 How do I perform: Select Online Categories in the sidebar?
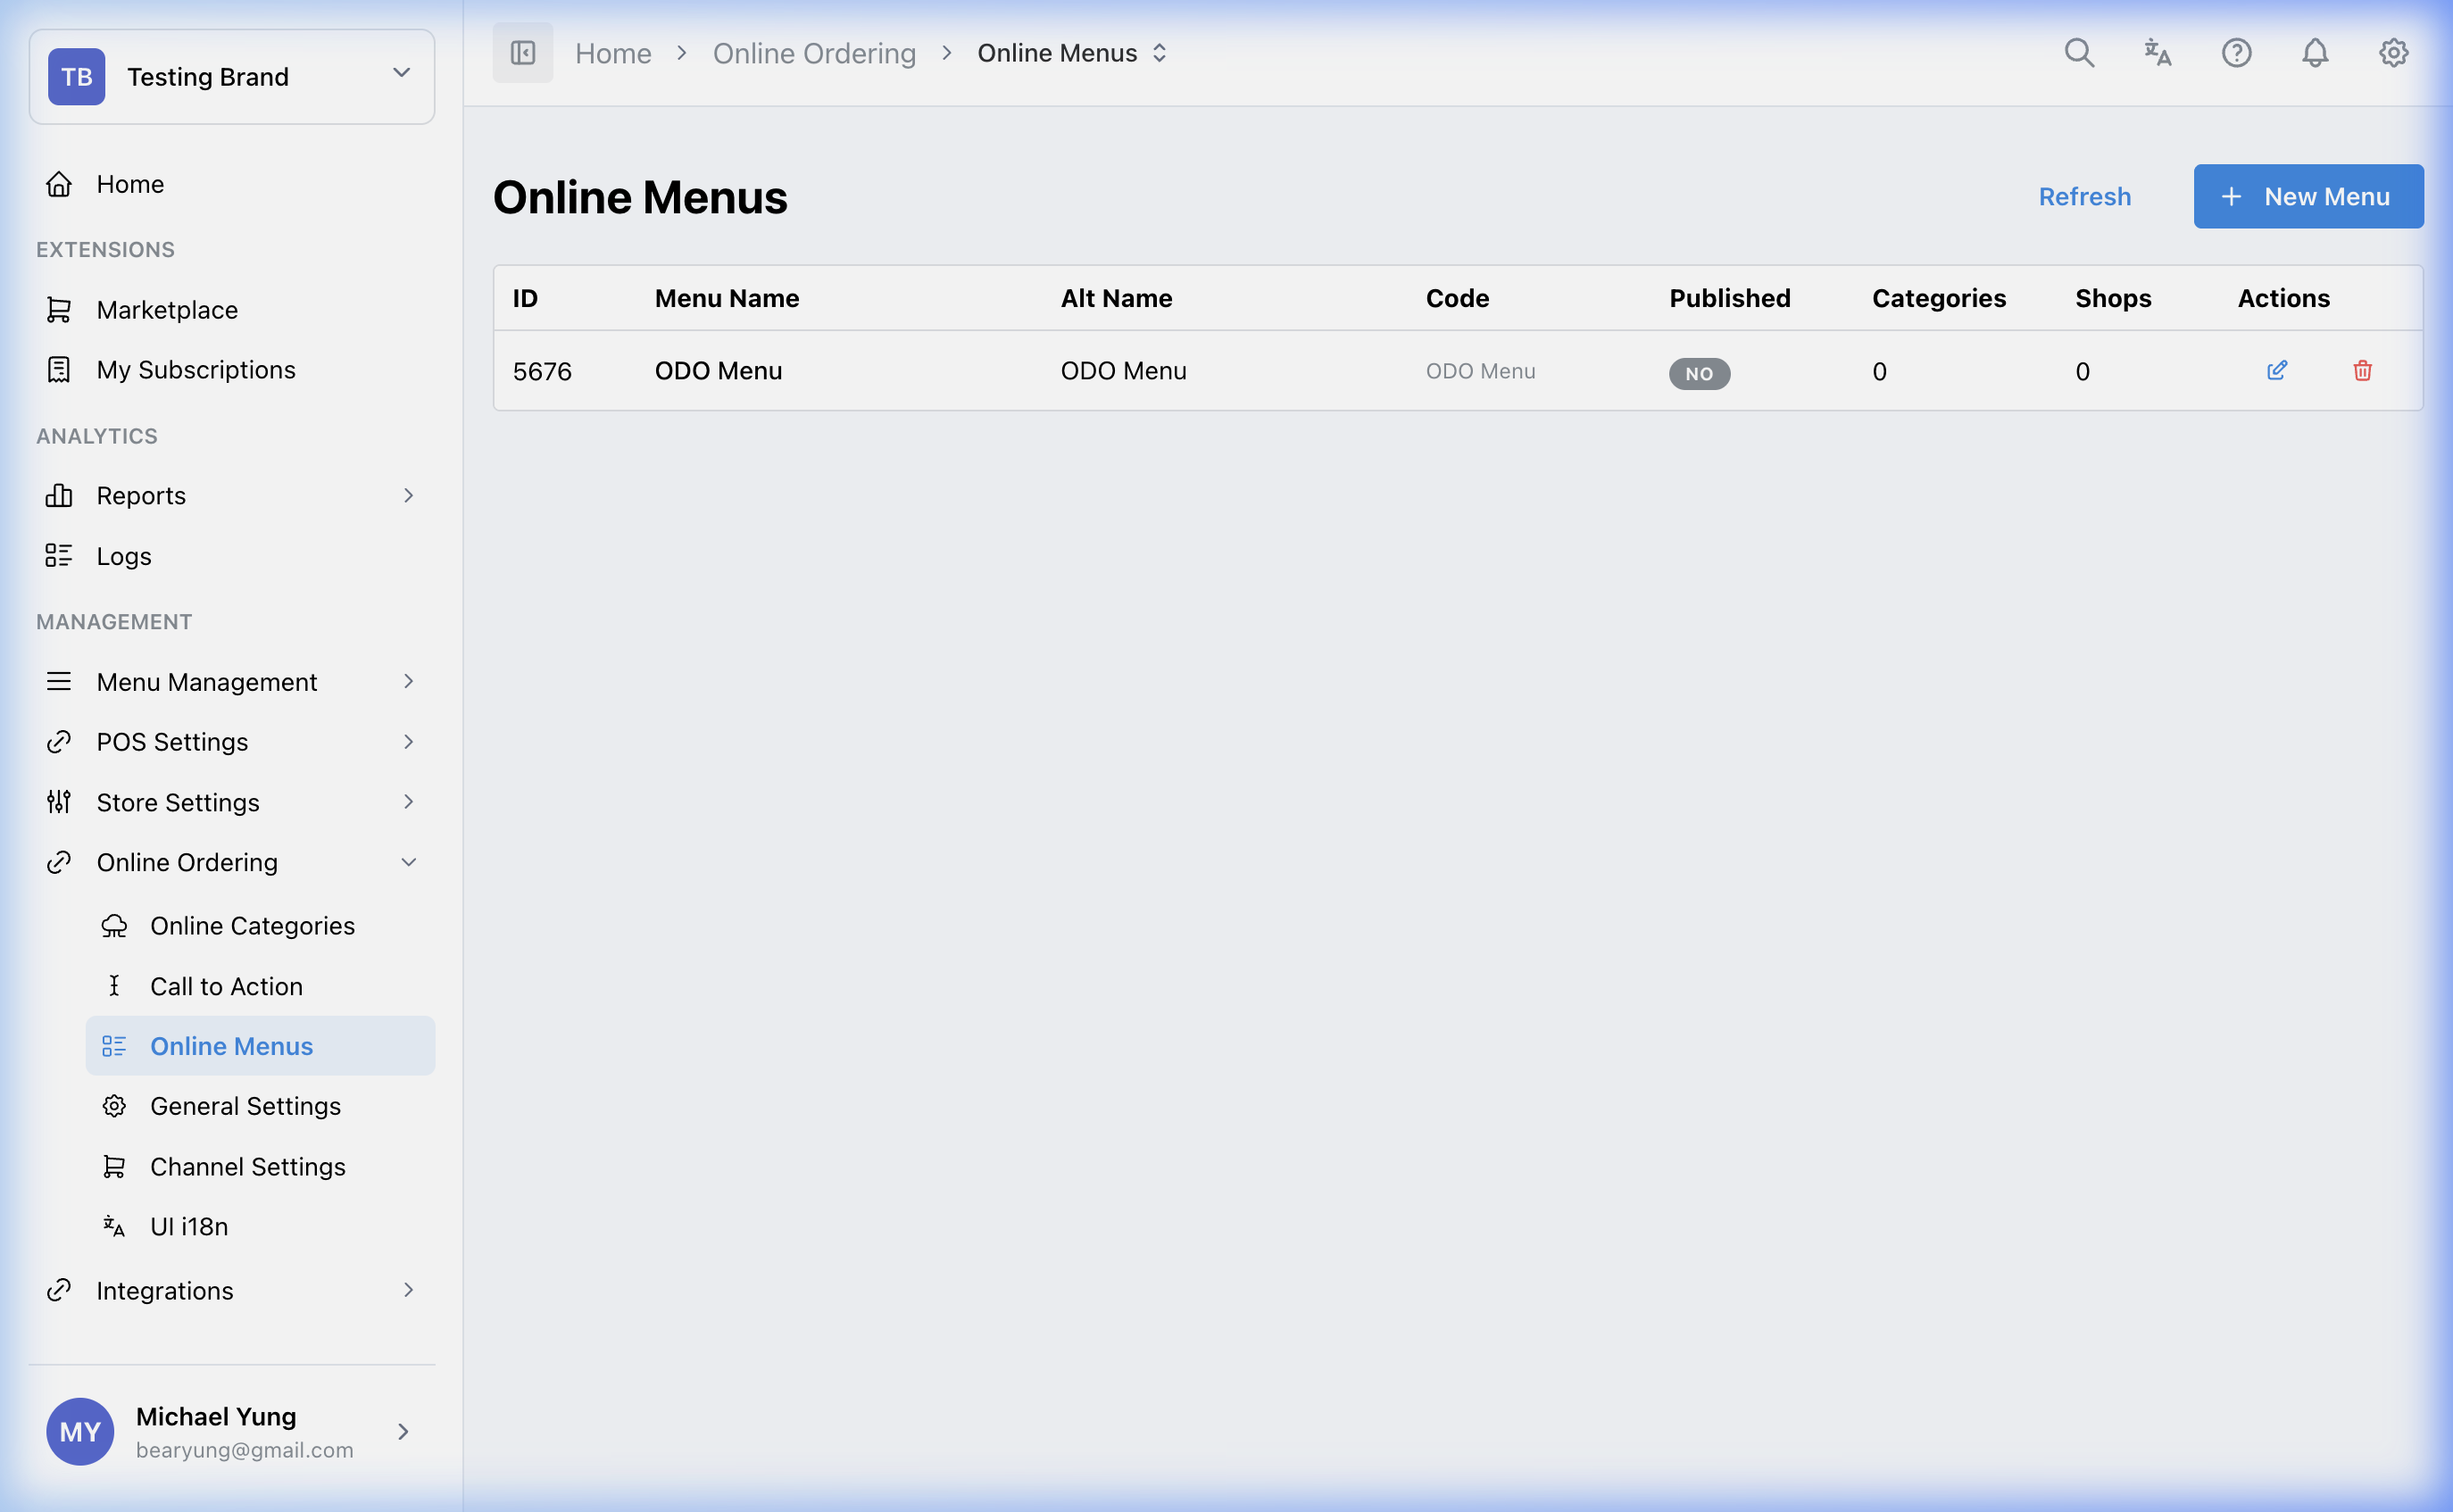coord(252,925)
